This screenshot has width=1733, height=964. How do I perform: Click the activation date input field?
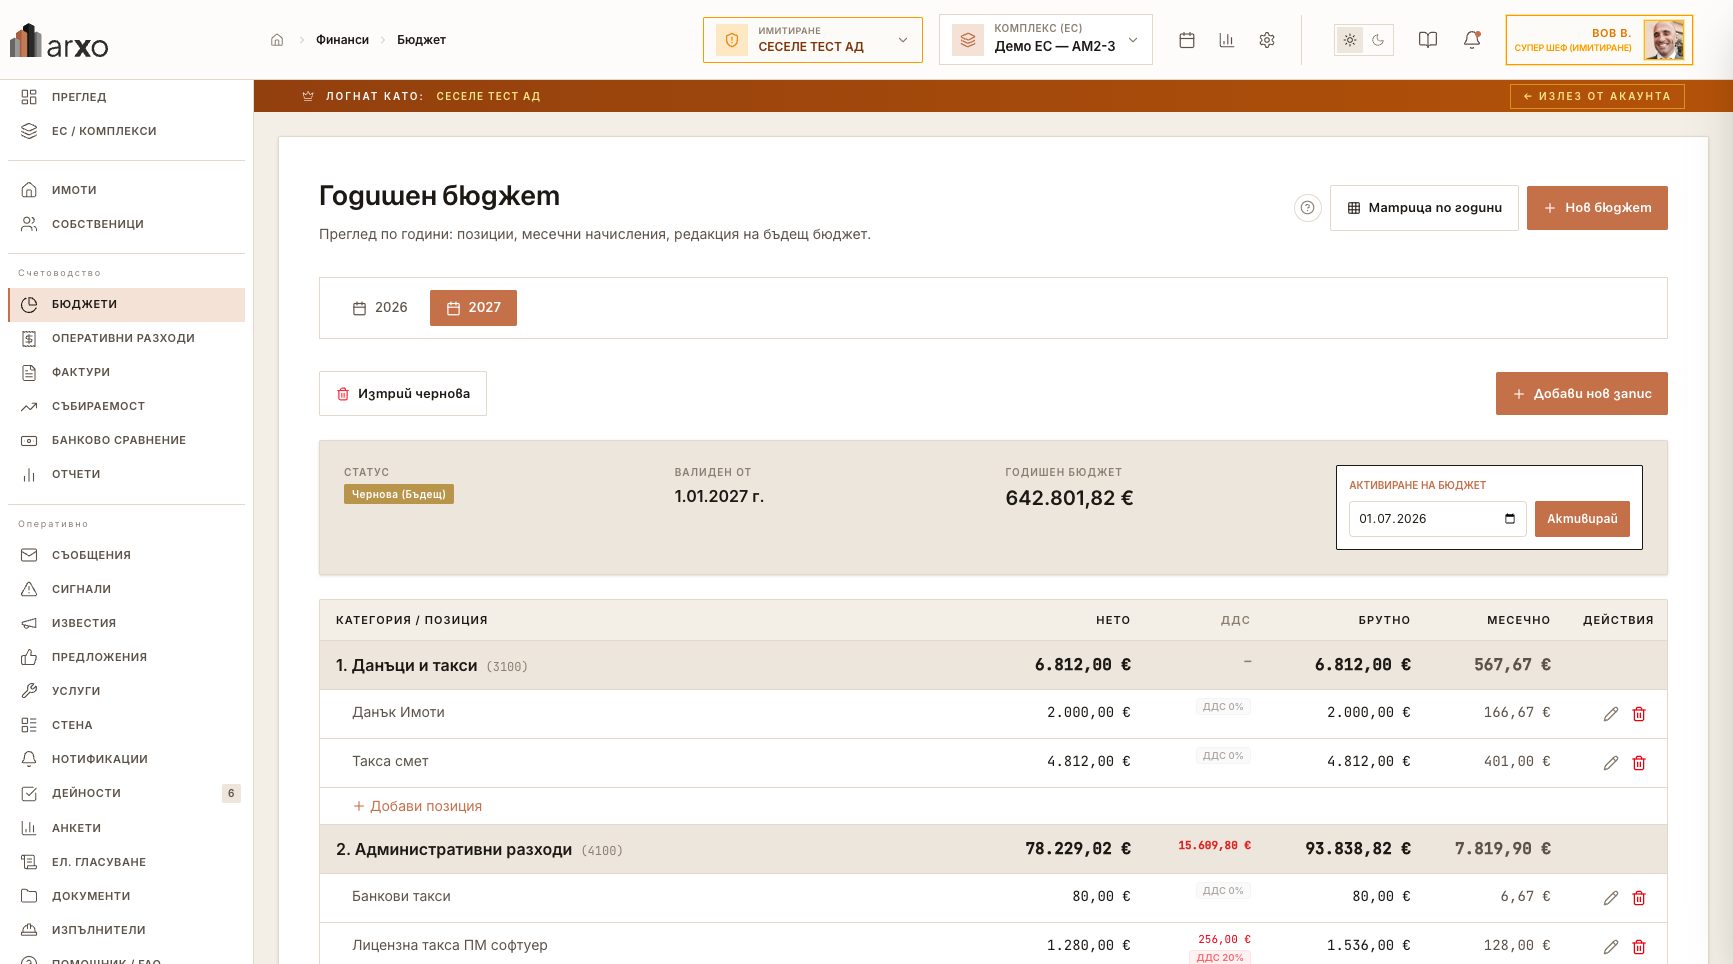click(1438, 519)
